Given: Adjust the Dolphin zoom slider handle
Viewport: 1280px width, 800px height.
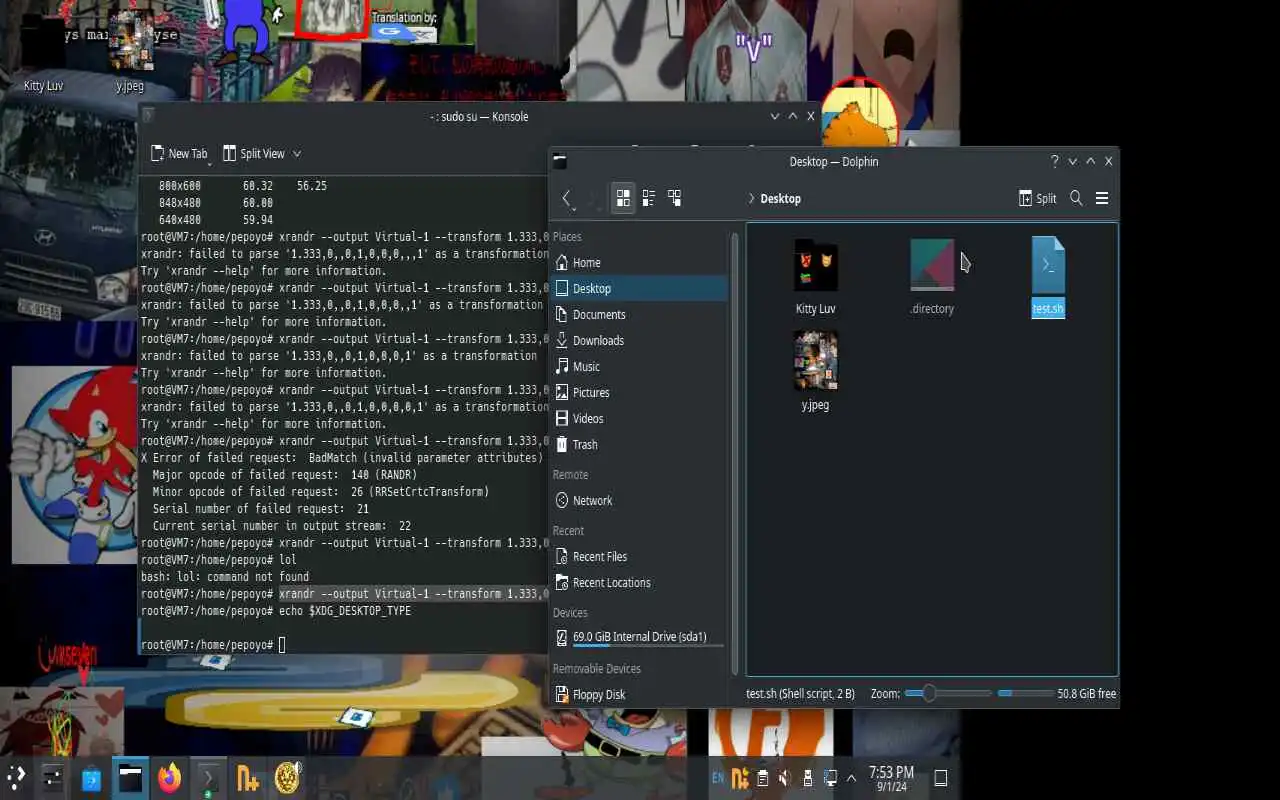Looking at the screenshot, I should pos(929,693).
